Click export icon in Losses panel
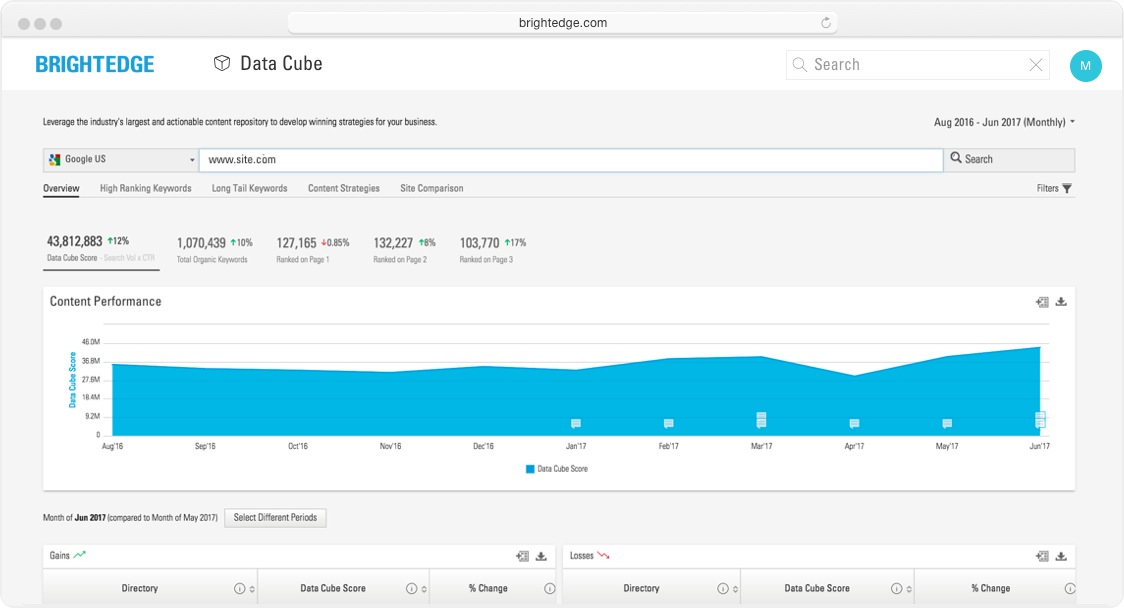1124x608 pixels. tap(1042, 556)
